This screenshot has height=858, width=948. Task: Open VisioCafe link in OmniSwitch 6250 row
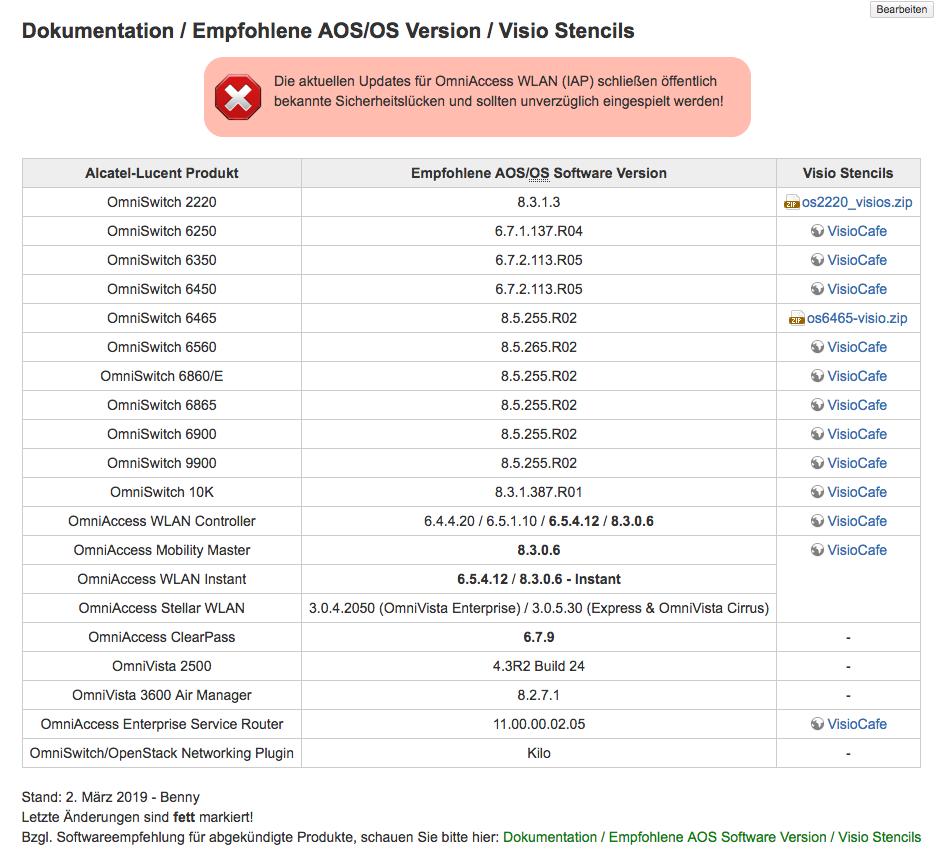[857, 231]
